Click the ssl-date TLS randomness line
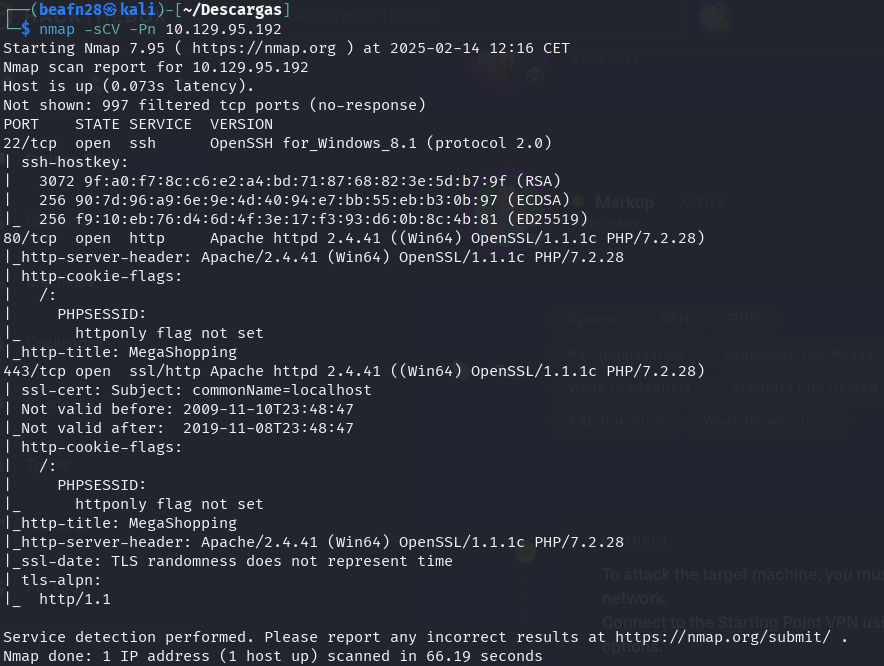The width and height of the screenshot is (884, 666). coord(237,561)
